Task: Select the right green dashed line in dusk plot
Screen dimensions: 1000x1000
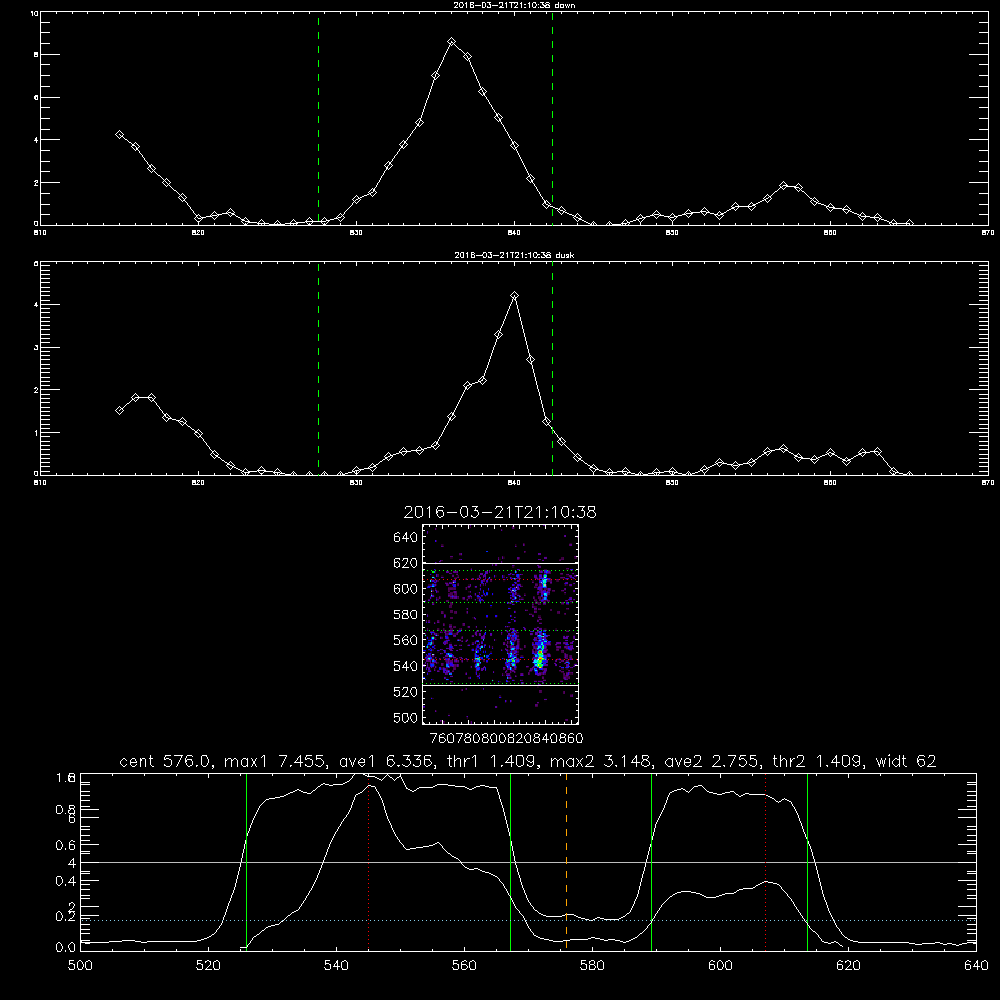Action: click(552, 369)
